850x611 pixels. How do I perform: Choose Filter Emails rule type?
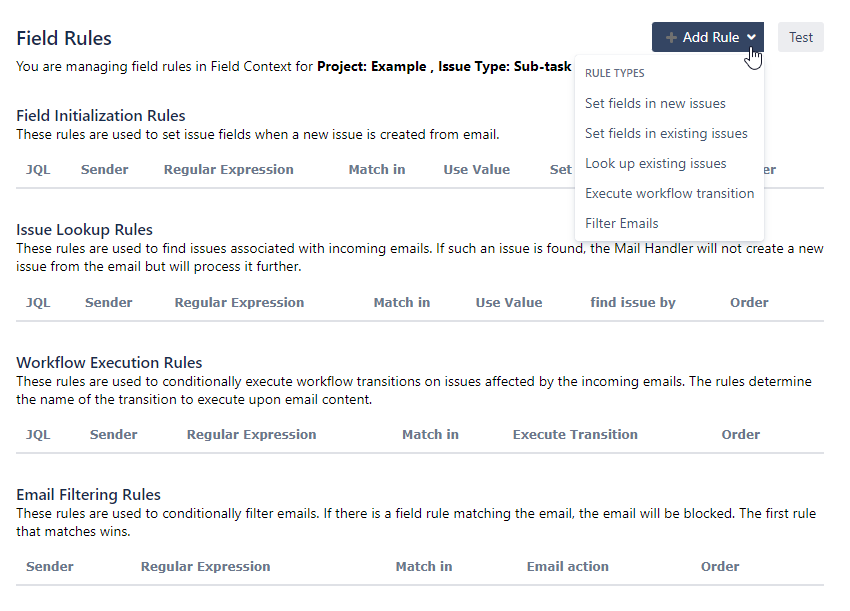[x=622, y=223]
